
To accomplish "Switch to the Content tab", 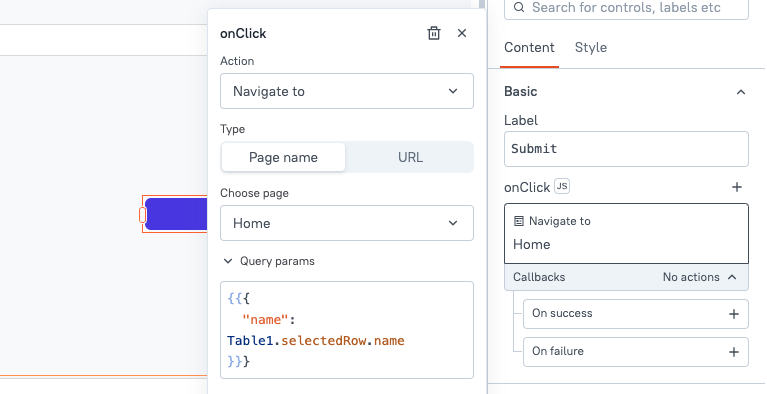I will (529, 47).
